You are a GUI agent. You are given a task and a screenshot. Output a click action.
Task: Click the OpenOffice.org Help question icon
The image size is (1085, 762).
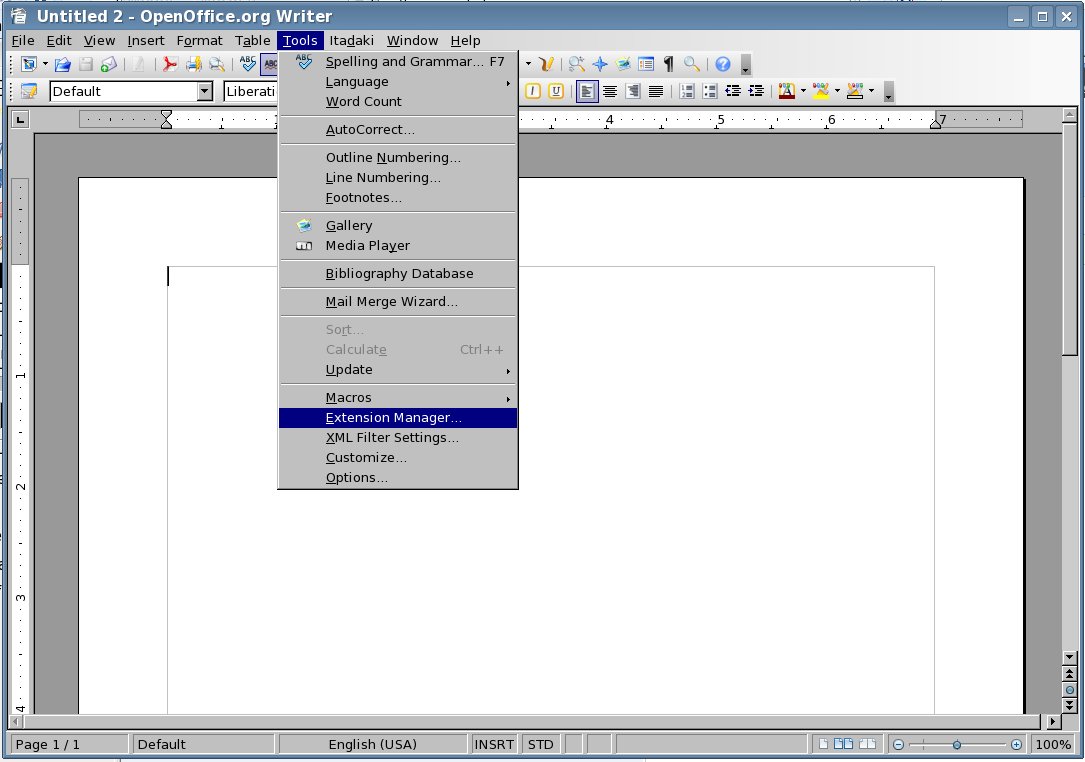coord(722,65)
